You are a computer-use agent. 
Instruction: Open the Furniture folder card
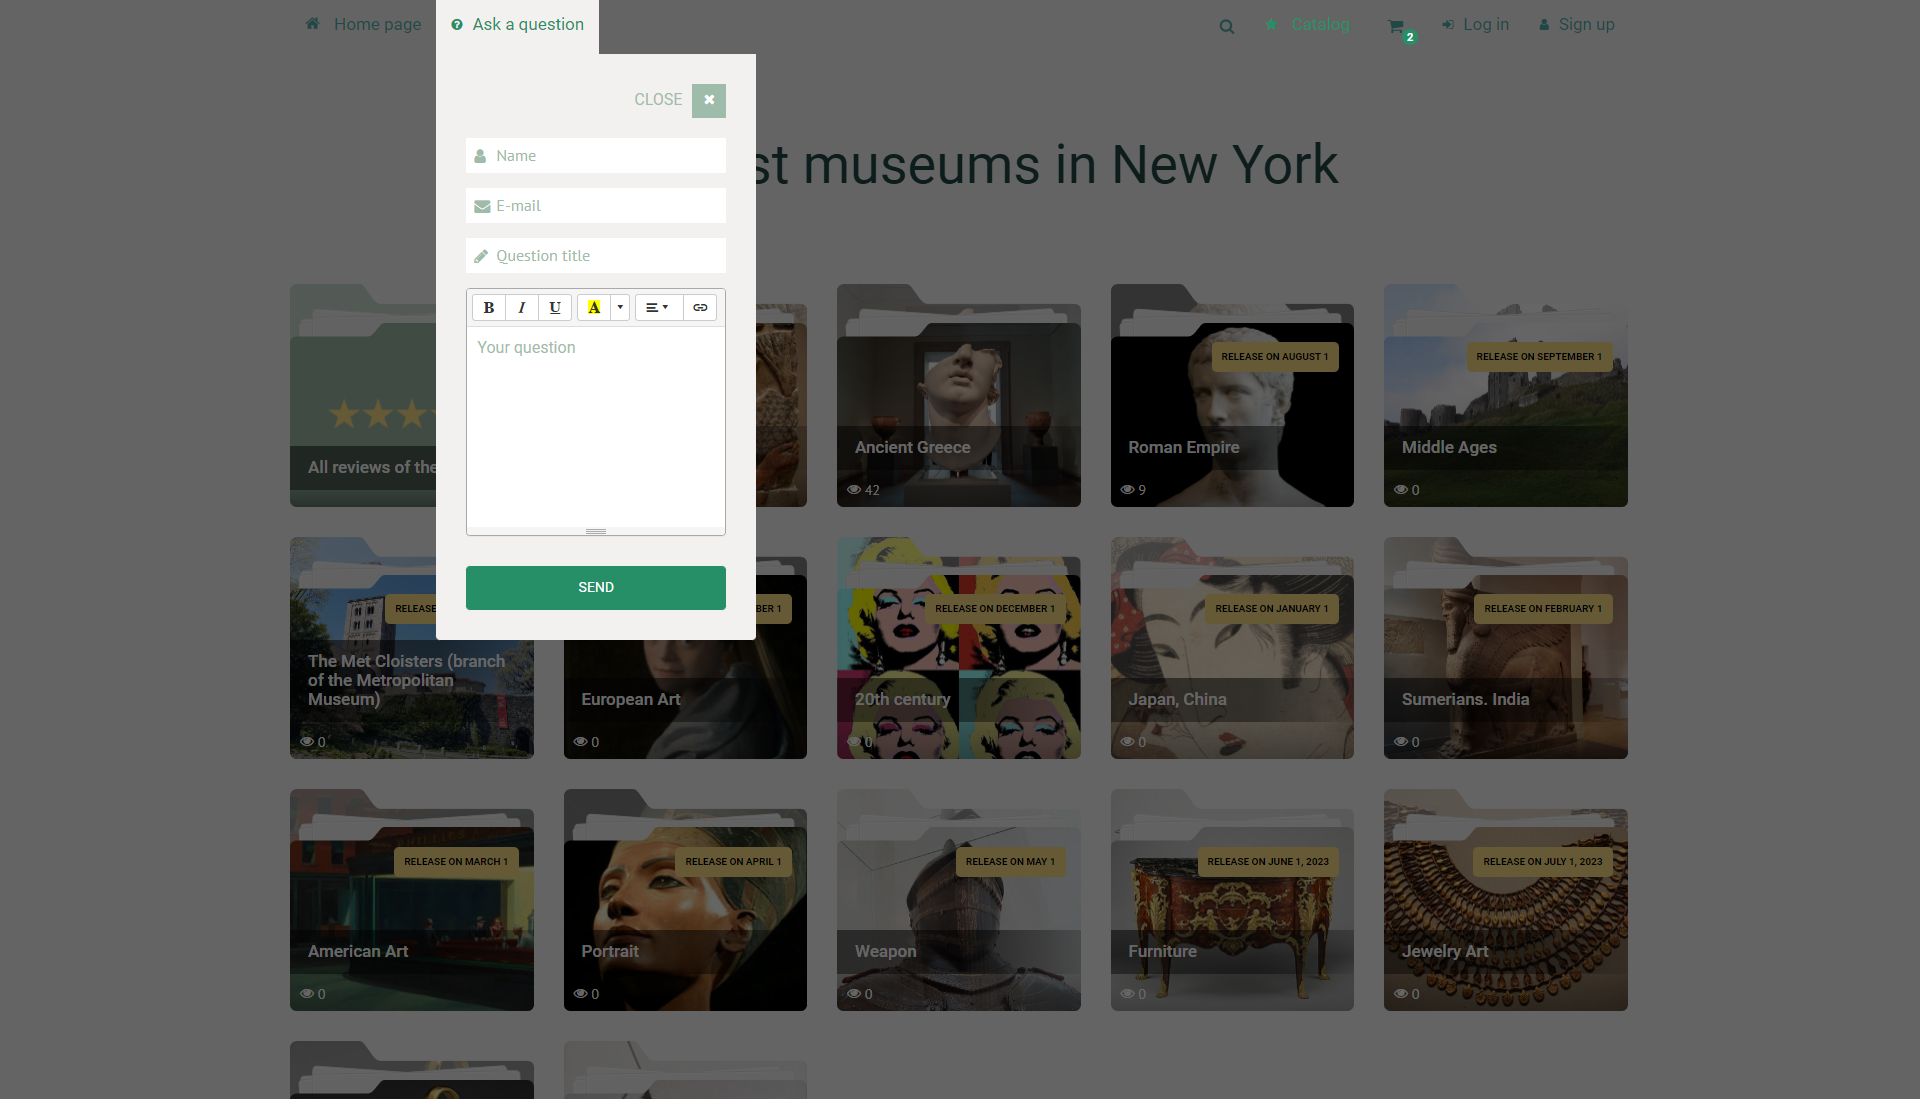click(1232, 900)
